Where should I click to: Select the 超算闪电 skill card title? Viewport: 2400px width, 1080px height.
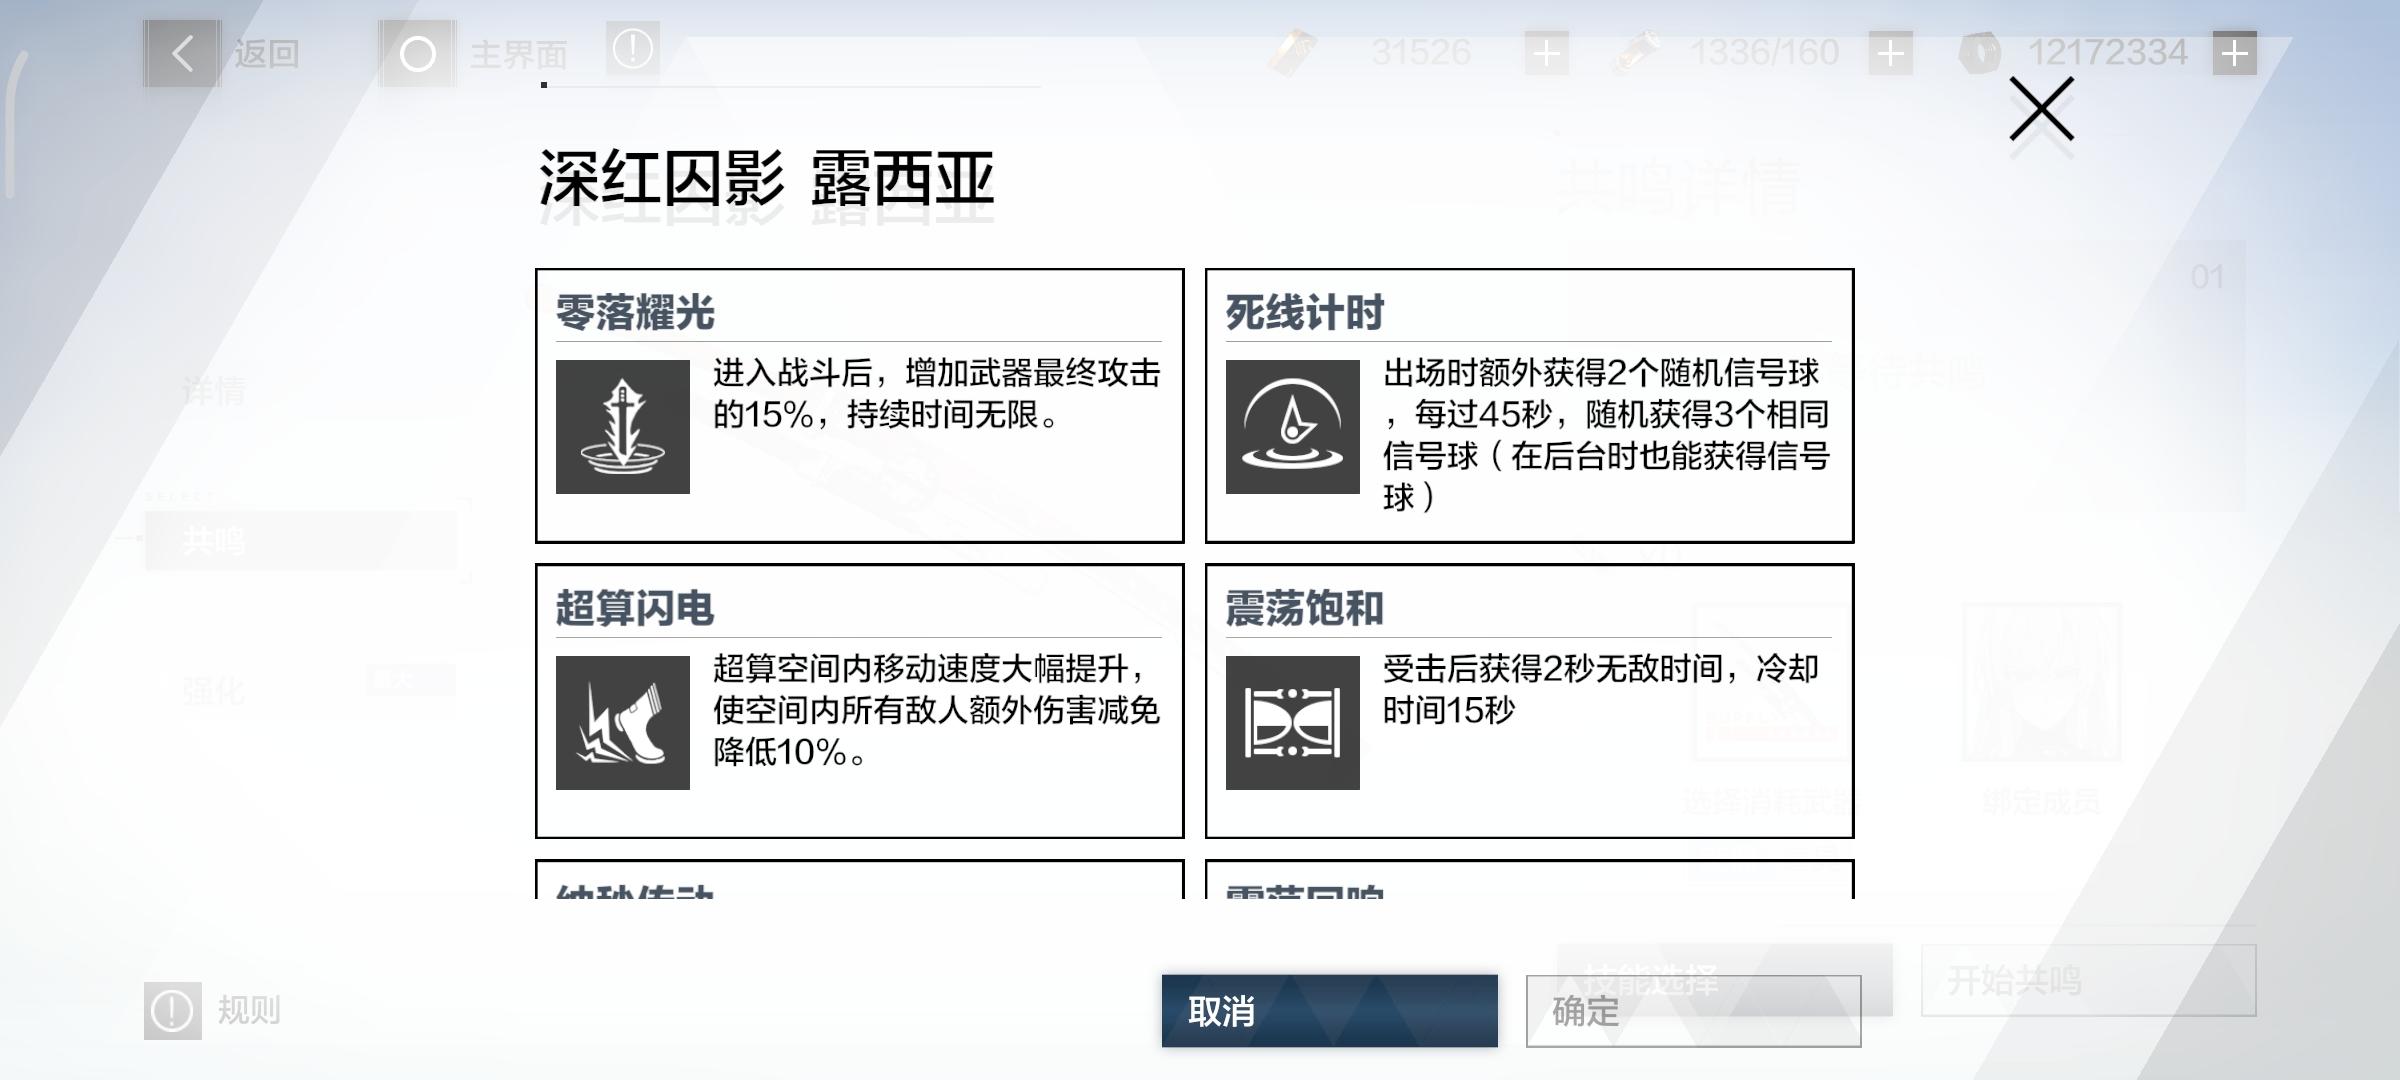click(x=635, y=608)
